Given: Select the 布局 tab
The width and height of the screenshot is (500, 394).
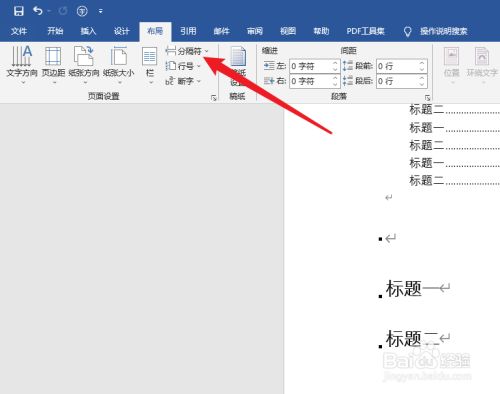Looking at the screenshot, I should (x=155, y=31).
